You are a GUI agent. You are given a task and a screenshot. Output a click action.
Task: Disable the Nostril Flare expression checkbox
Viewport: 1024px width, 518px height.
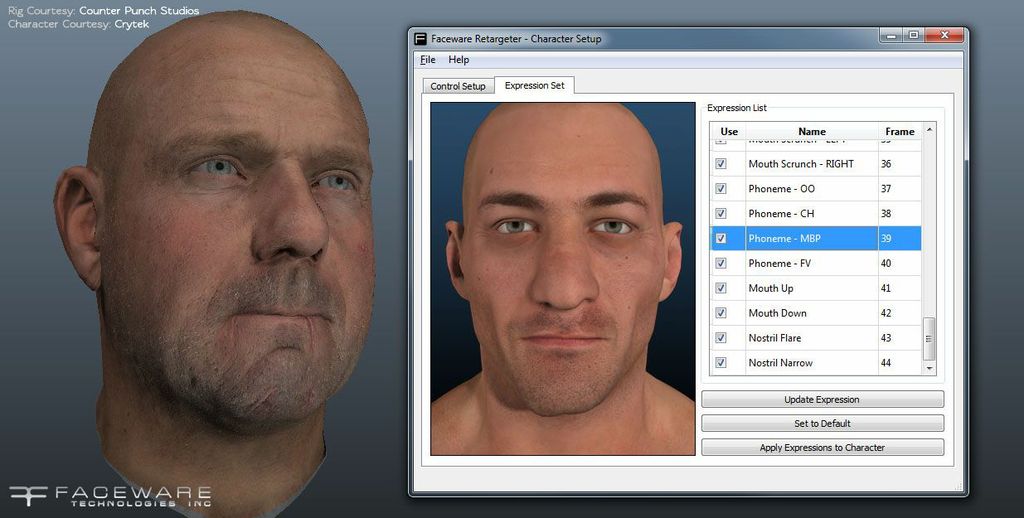click(x=721, y=338)
